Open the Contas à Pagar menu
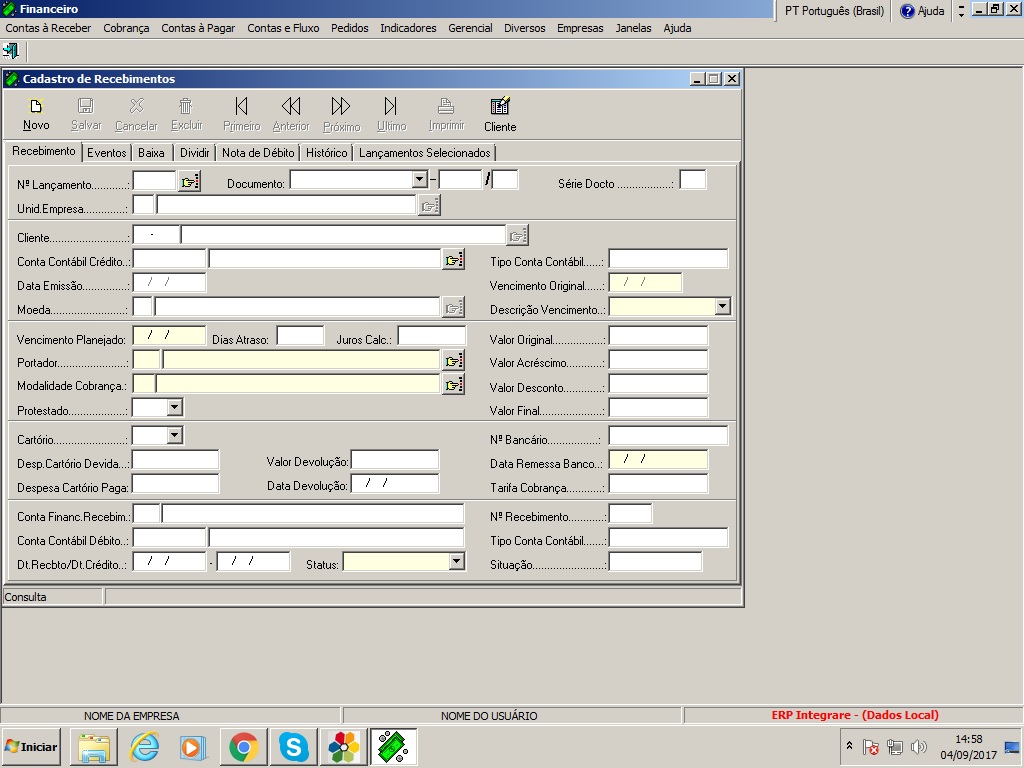The width and height of the screenshot is (1024, 768). [x=198, y=28]
